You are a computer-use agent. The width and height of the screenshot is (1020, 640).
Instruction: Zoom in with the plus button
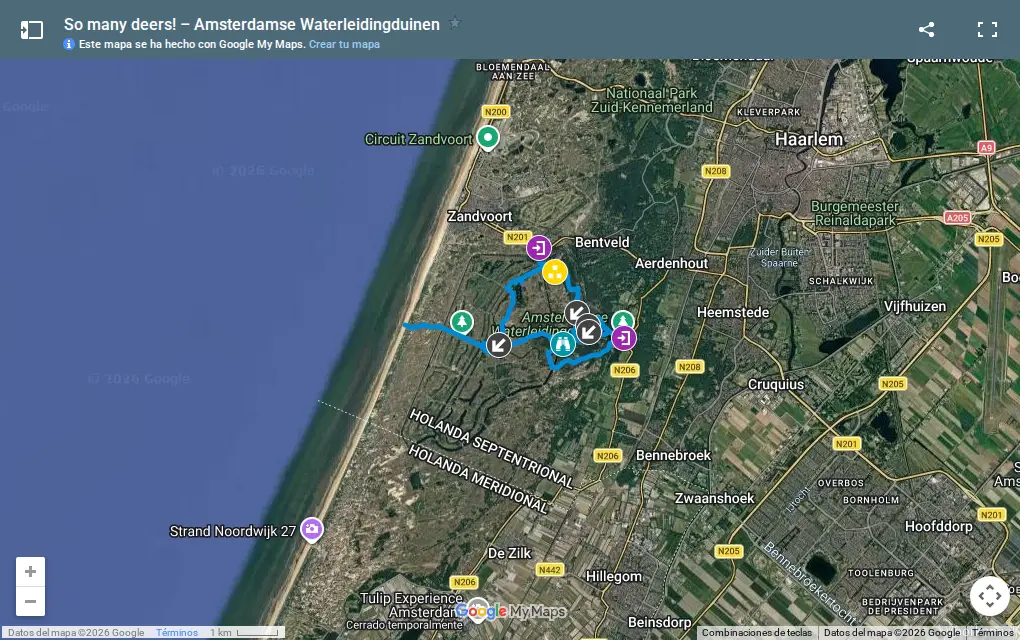(x=31, y=572)
